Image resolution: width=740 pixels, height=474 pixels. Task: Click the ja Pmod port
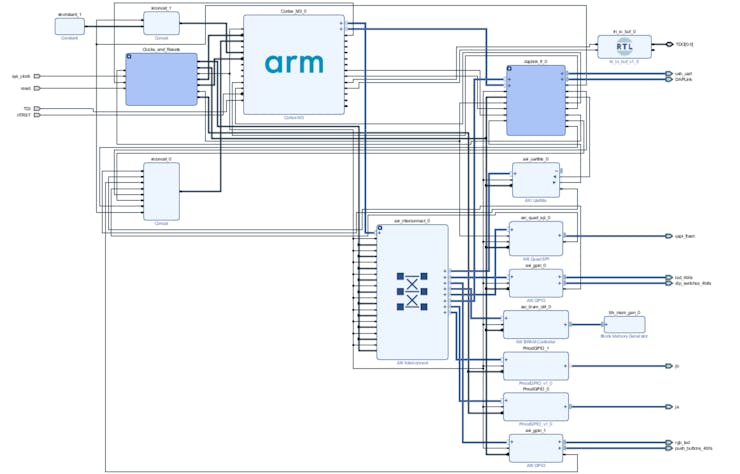point(669,406)
